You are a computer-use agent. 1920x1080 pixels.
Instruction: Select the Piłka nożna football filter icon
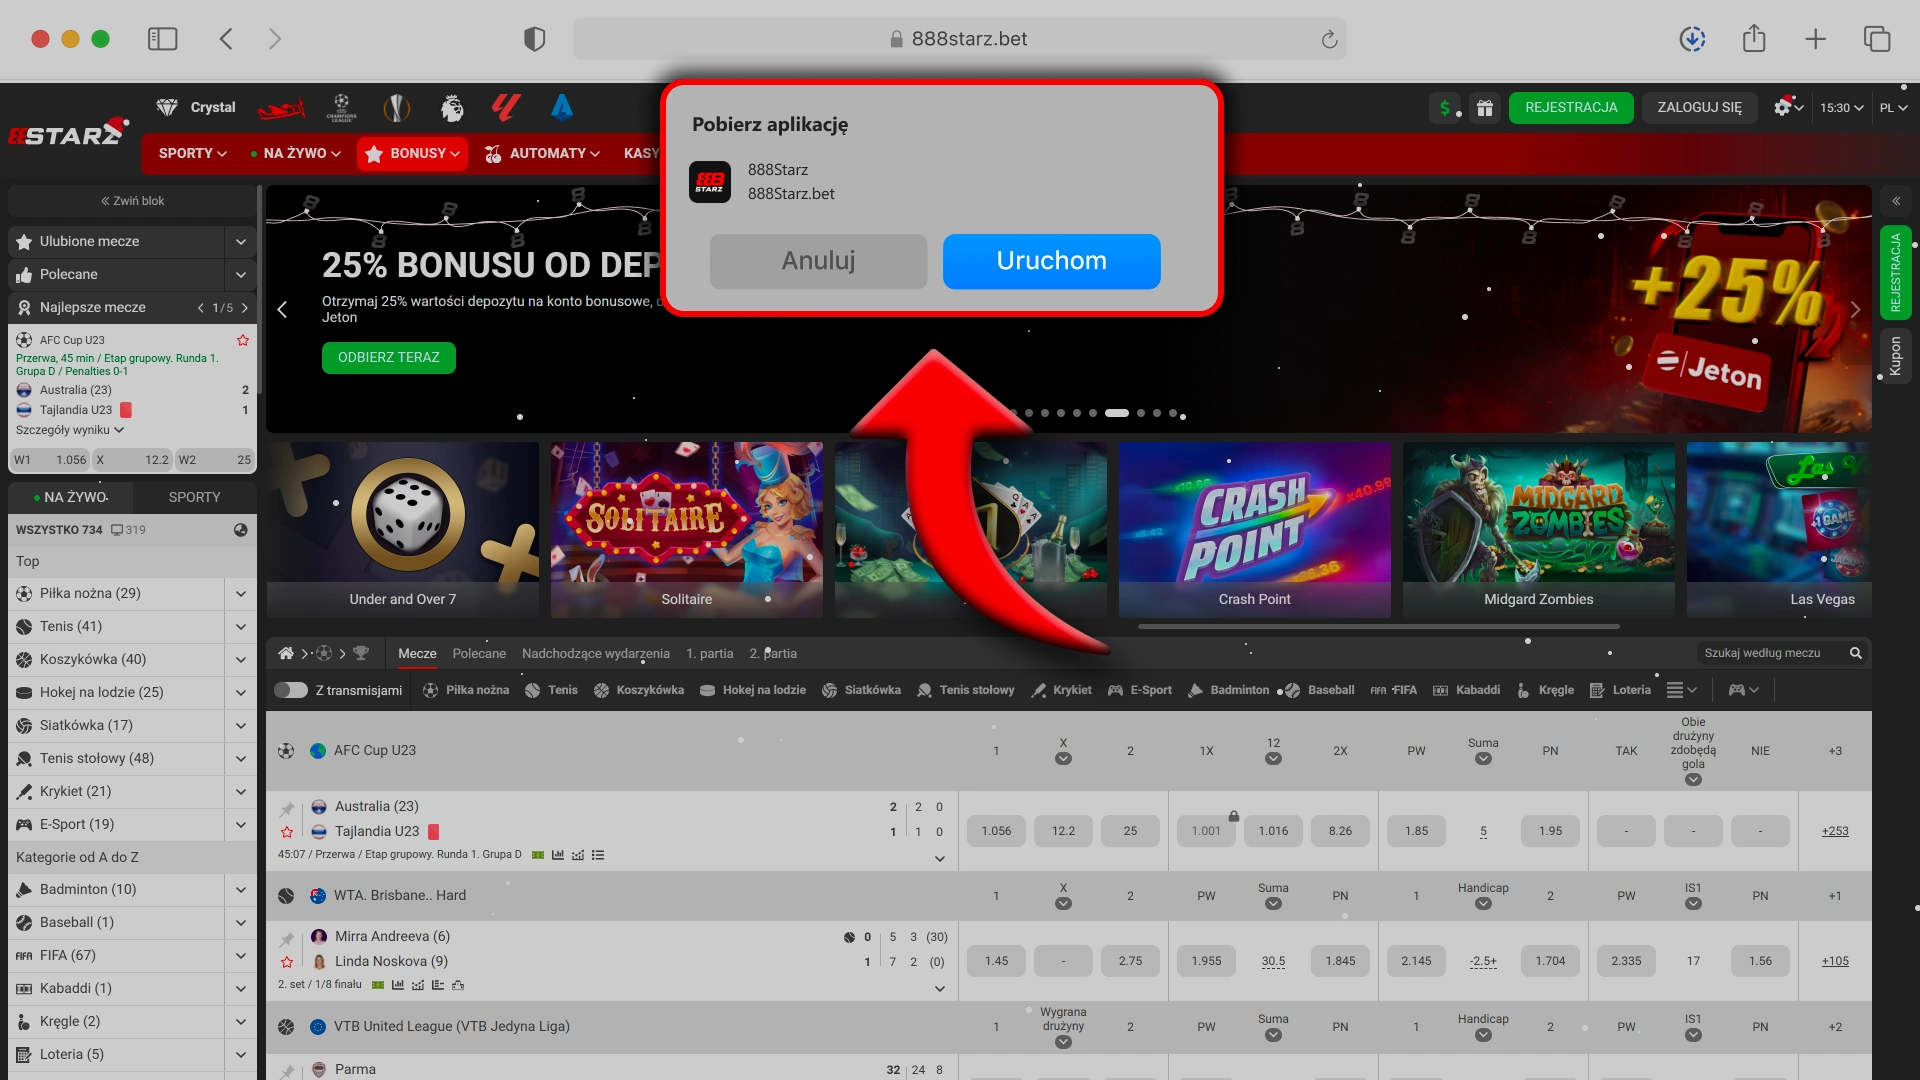click(429, 690)
